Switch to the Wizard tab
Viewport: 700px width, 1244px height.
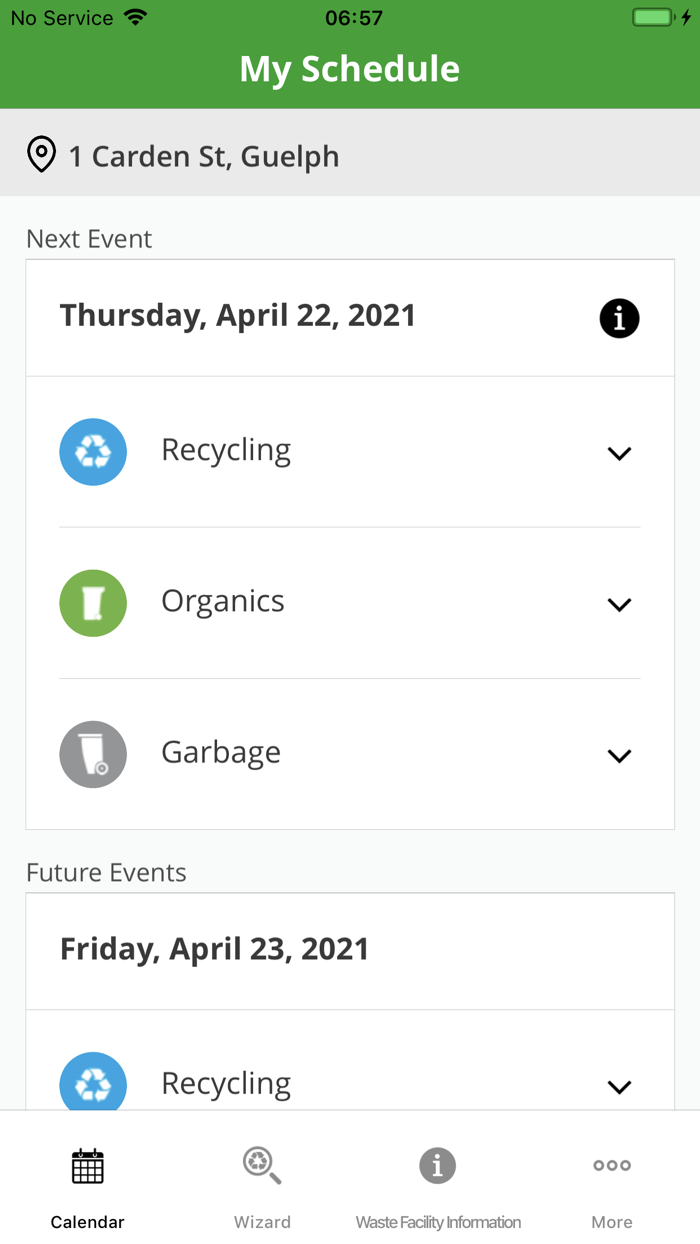[x=262, y=1185]
